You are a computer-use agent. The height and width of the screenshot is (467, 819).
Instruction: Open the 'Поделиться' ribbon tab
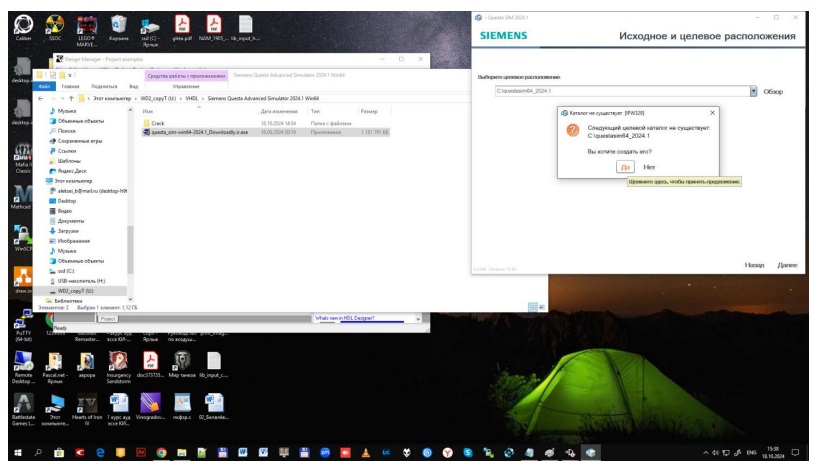point(103,87)
